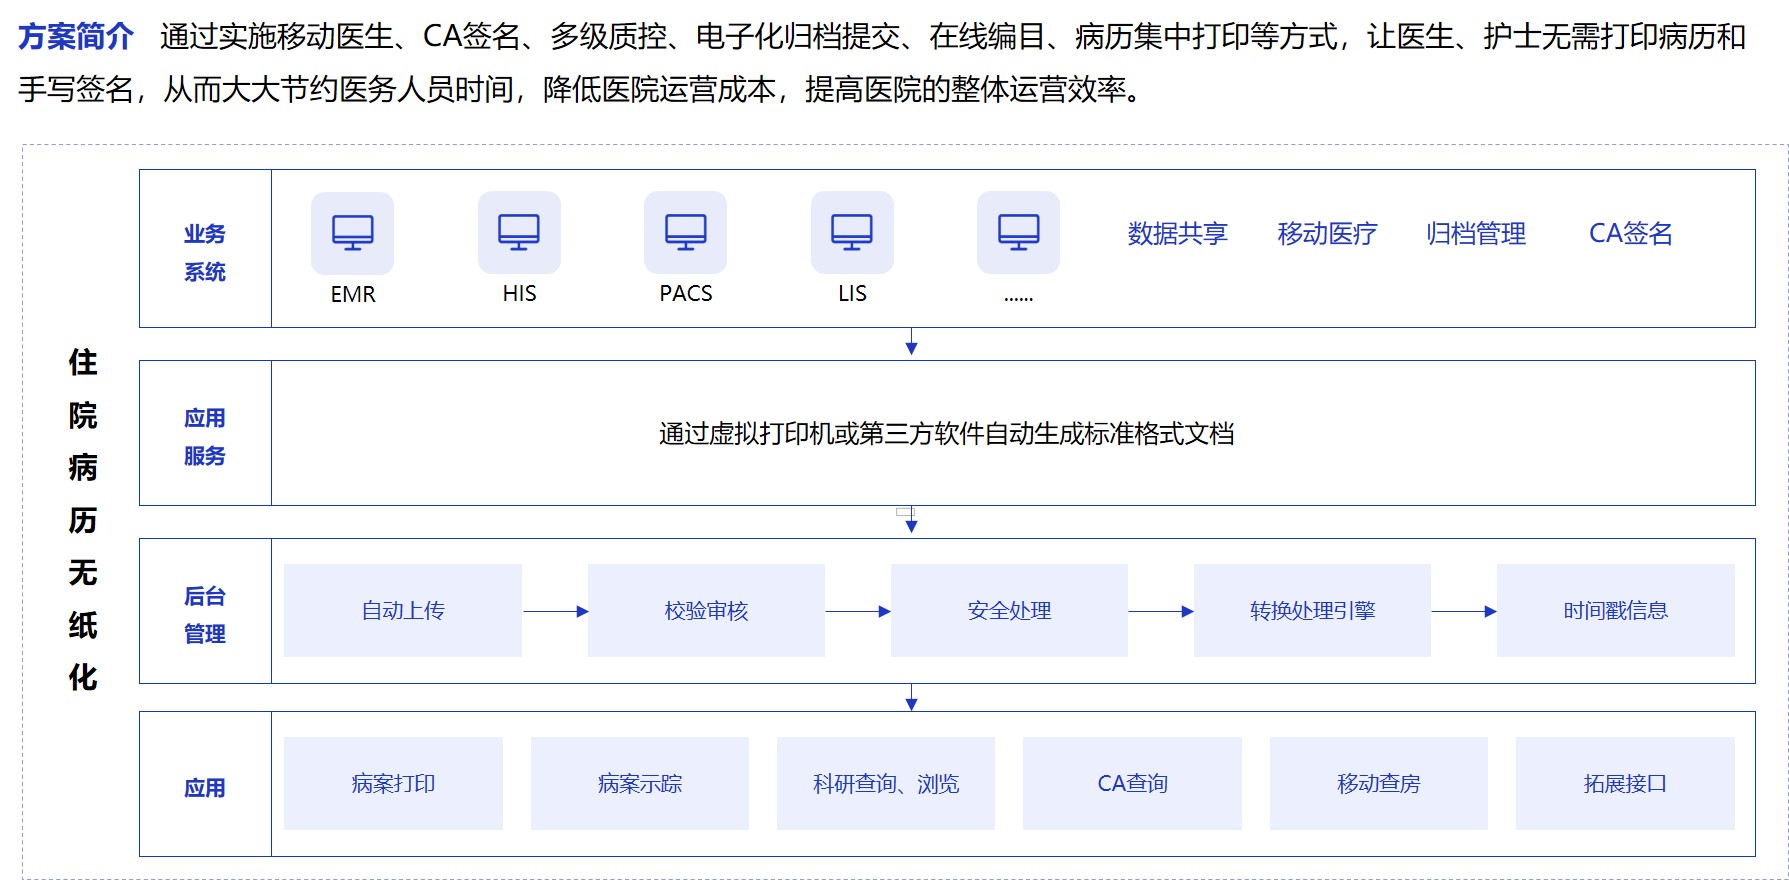Select the 病案示踪 application box
This screenshot has height=880, width=1789.
[x=640, y=783]
